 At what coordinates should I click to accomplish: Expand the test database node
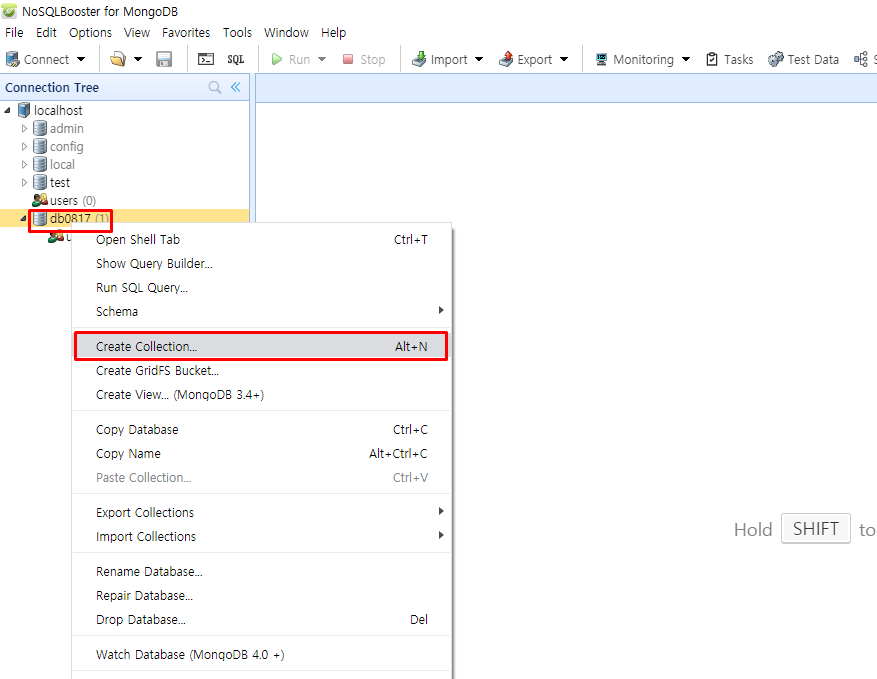point(24,182)
